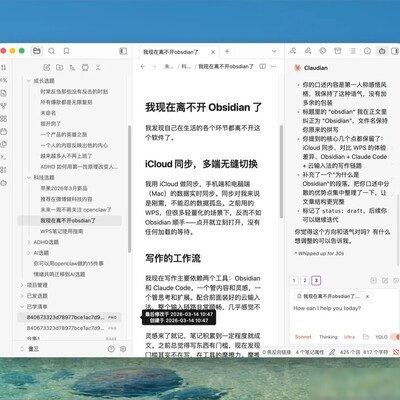
Task: Navigate forward with right arrow
Action: coord(154,66)
